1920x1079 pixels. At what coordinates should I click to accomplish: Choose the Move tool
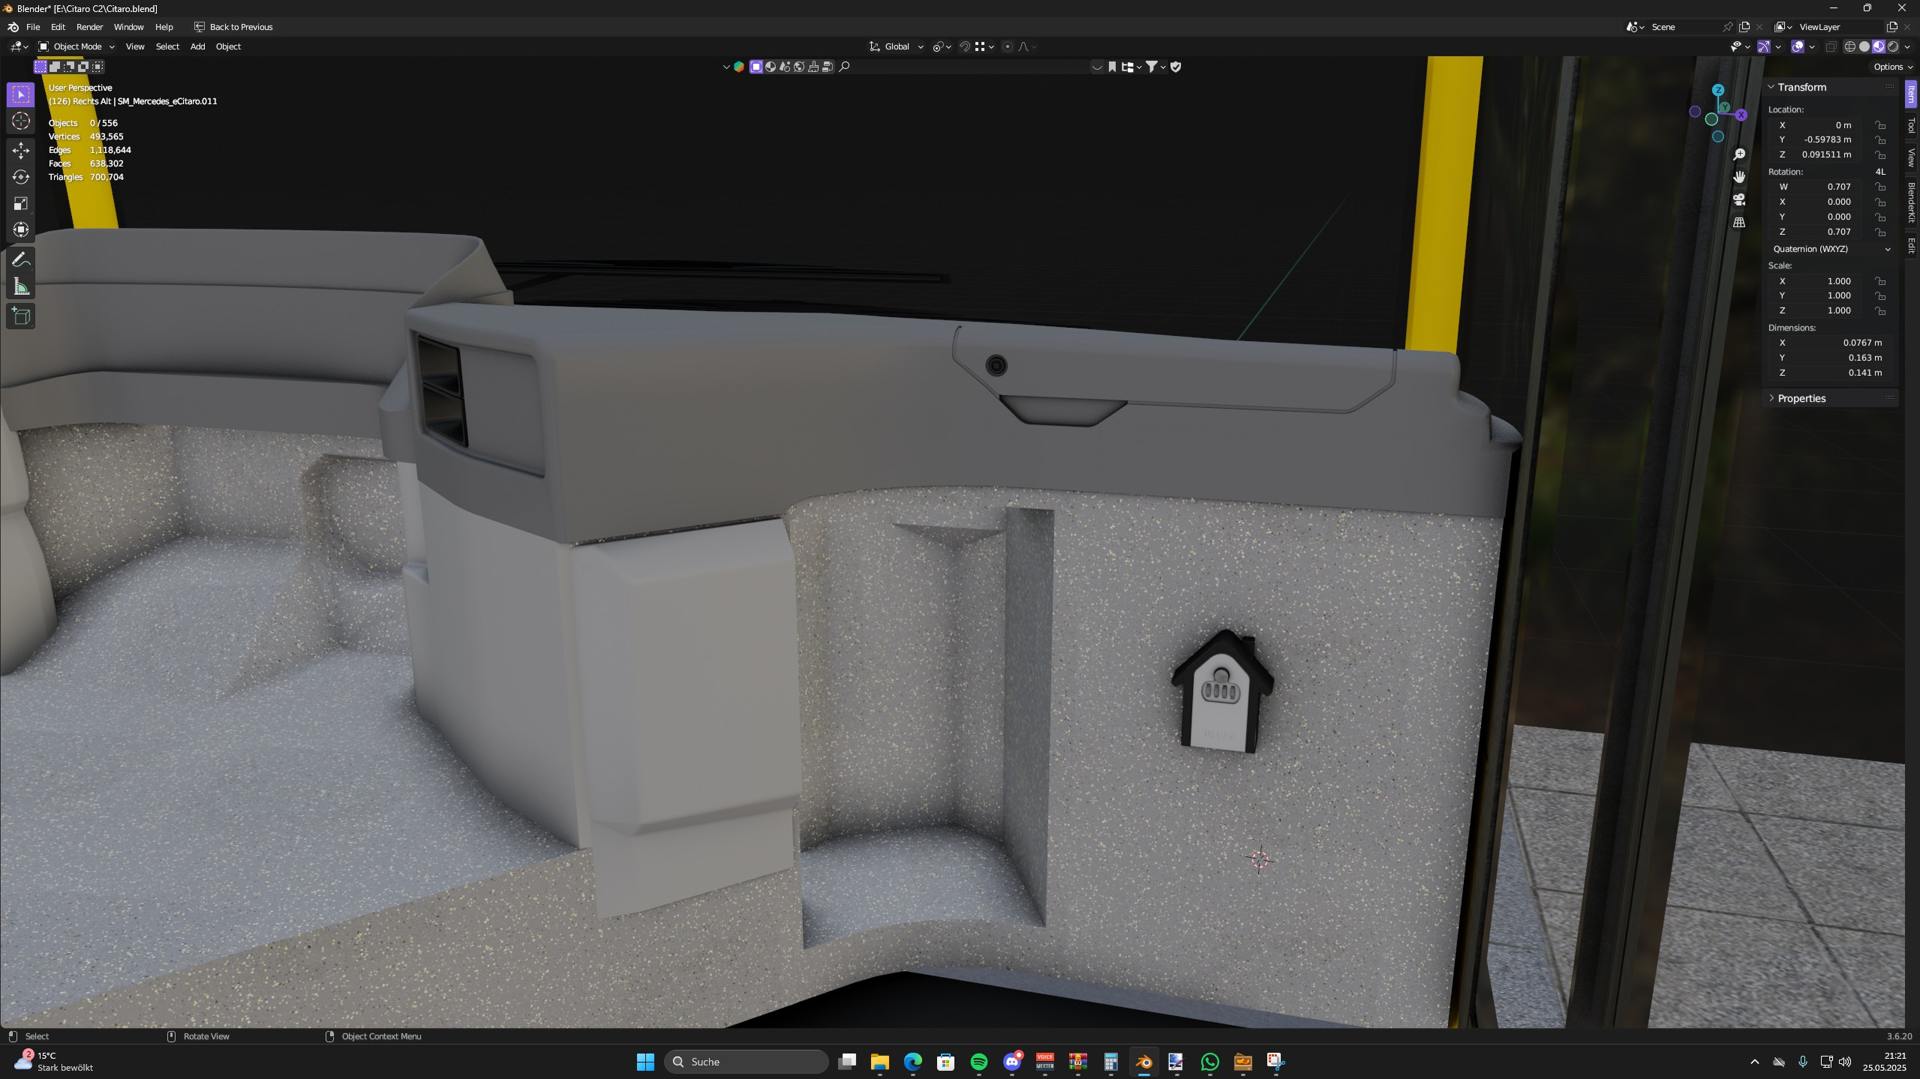point(21,150)
